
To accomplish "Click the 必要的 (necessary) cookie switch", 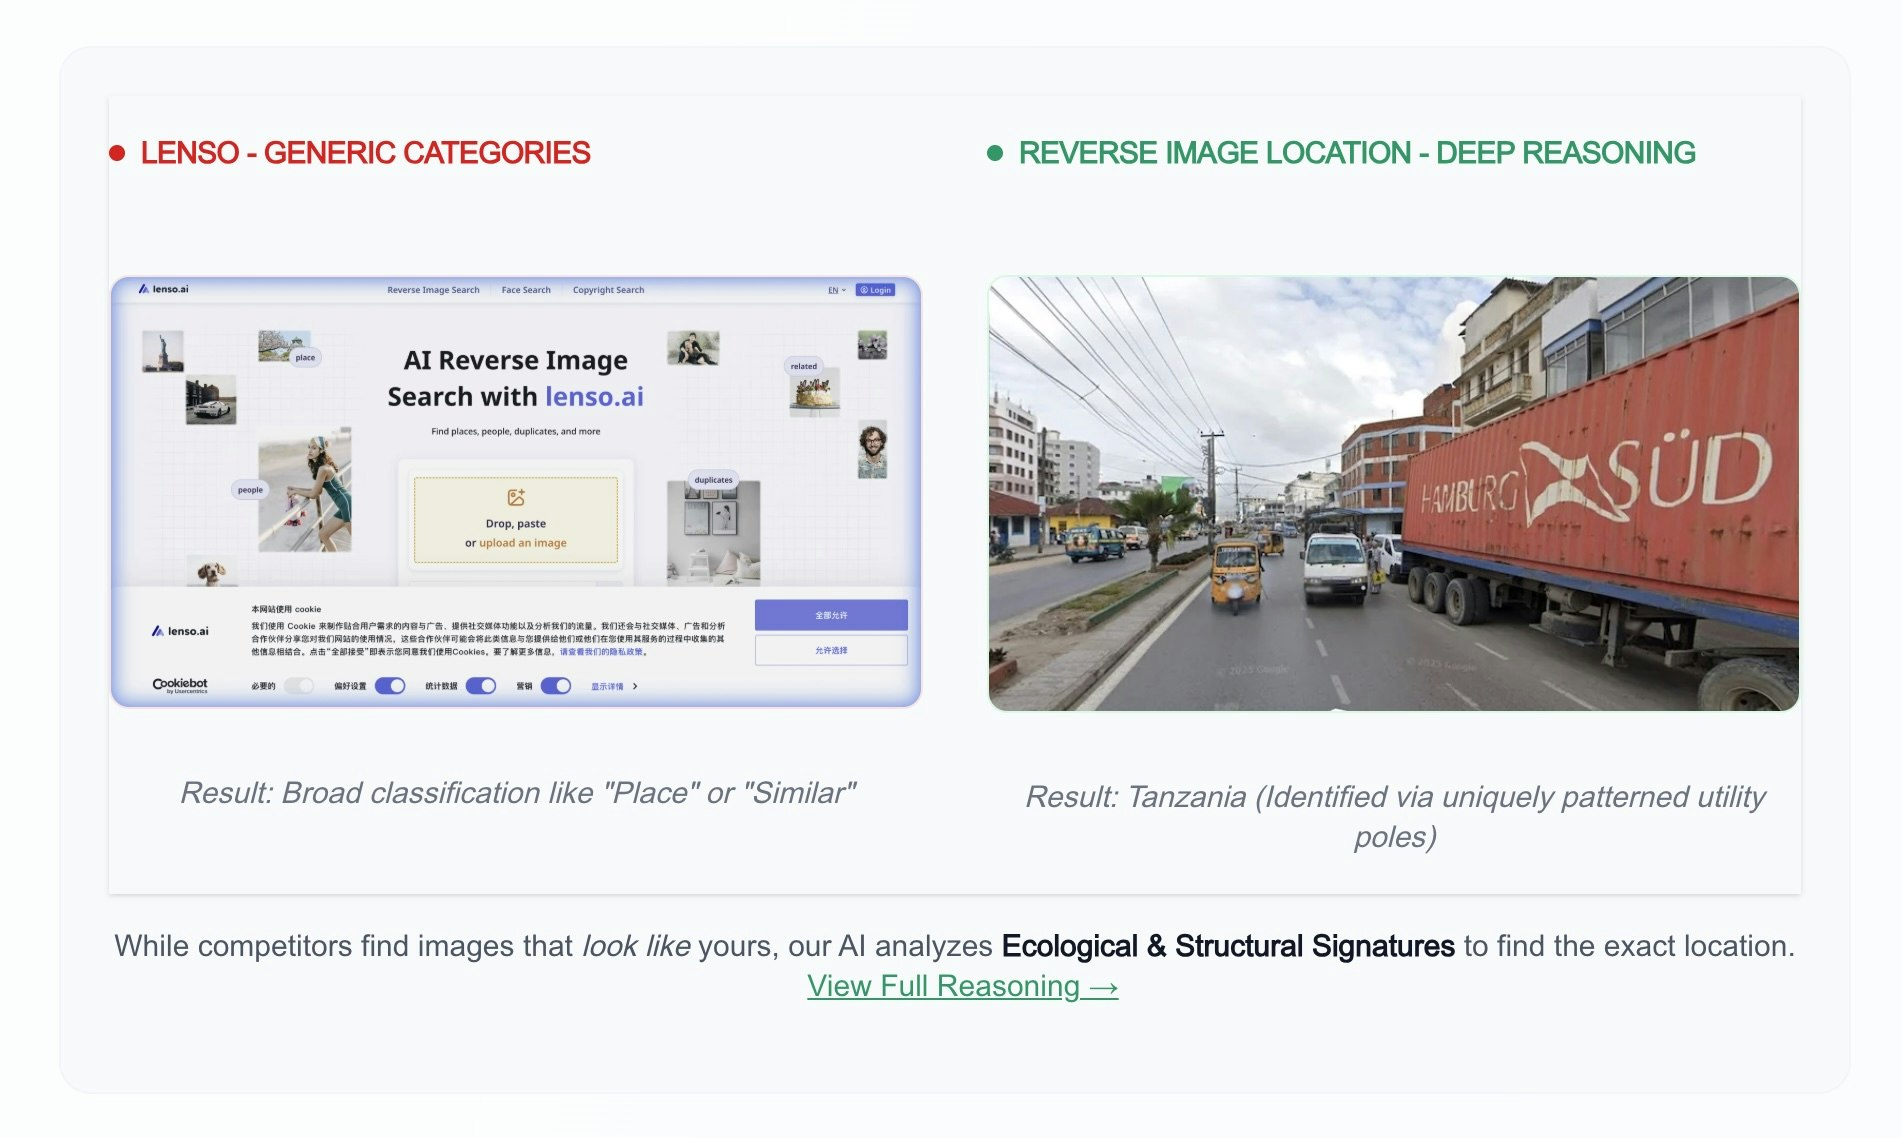I will [298, 686].
